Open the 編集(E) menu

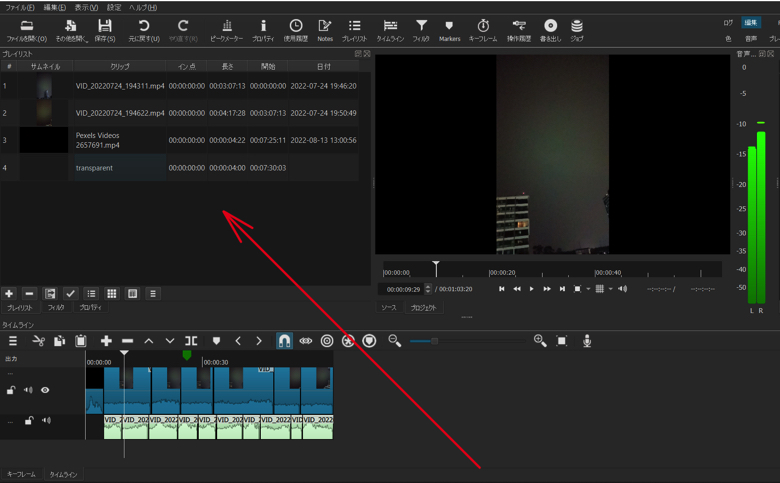click(55, 7)
